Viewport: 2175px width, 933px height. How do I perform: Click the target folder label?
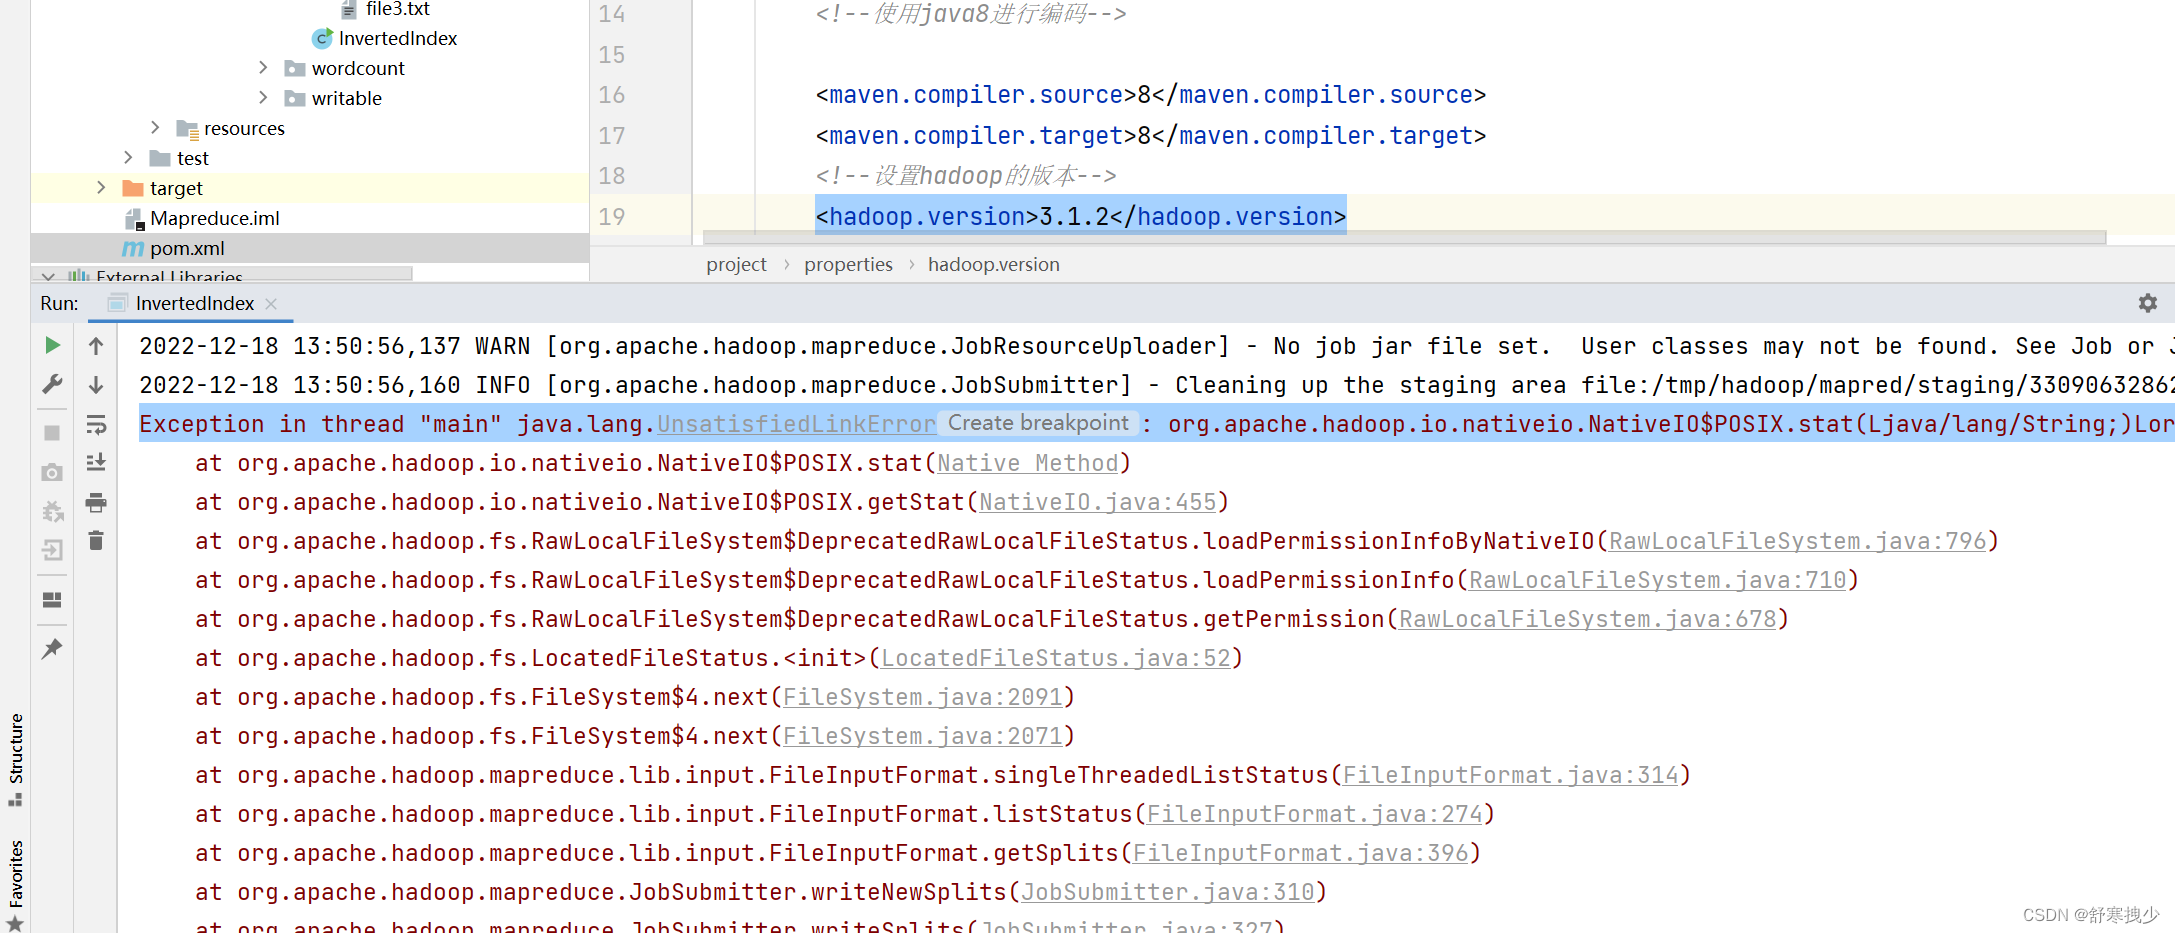pos(176,188)
